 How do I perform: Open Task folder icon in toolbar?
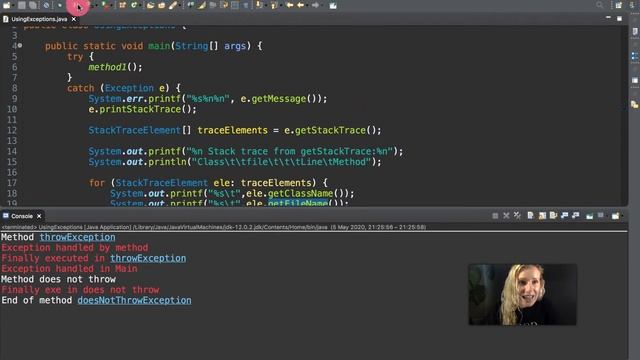tap(162, 5)
